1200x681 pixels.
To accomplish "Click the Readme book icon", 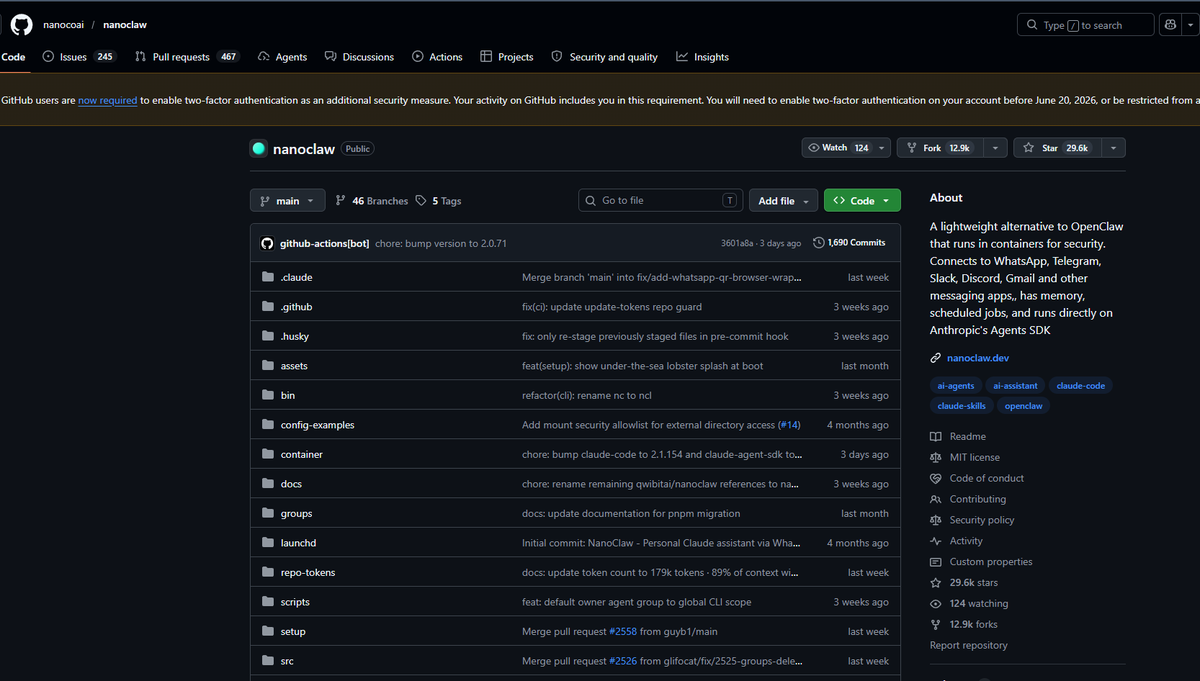I will (936, 437).
